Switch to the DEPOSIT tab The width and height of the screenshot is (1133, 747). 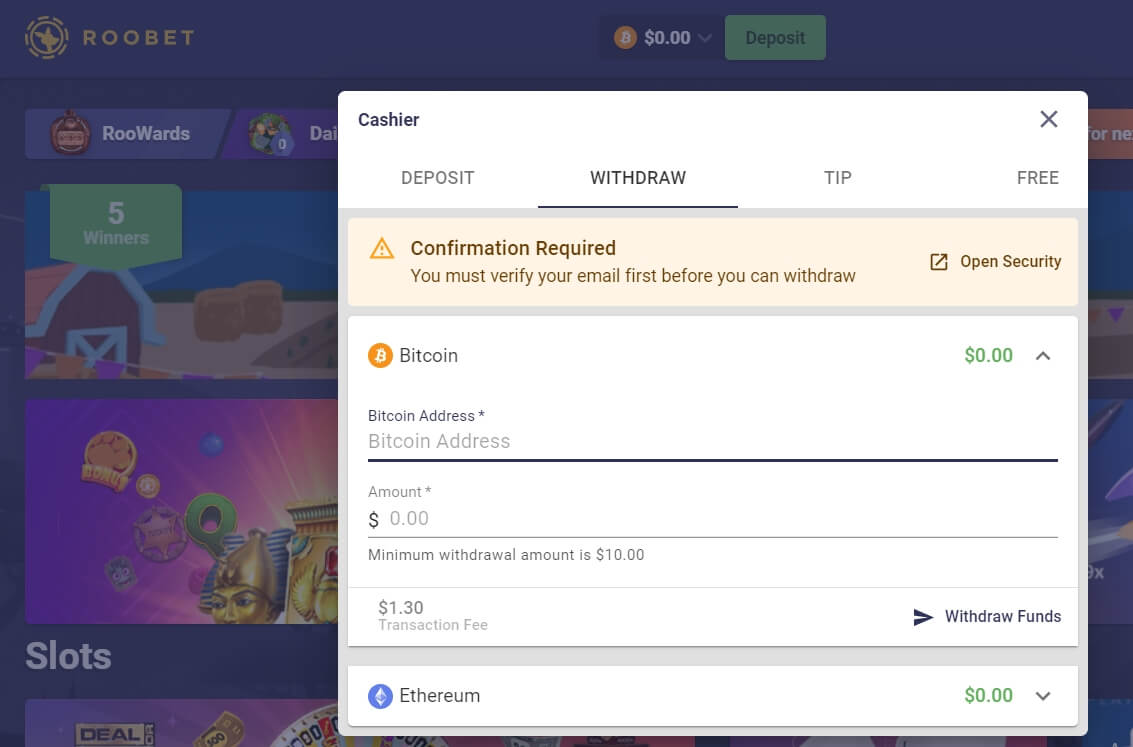click(437, 177)
